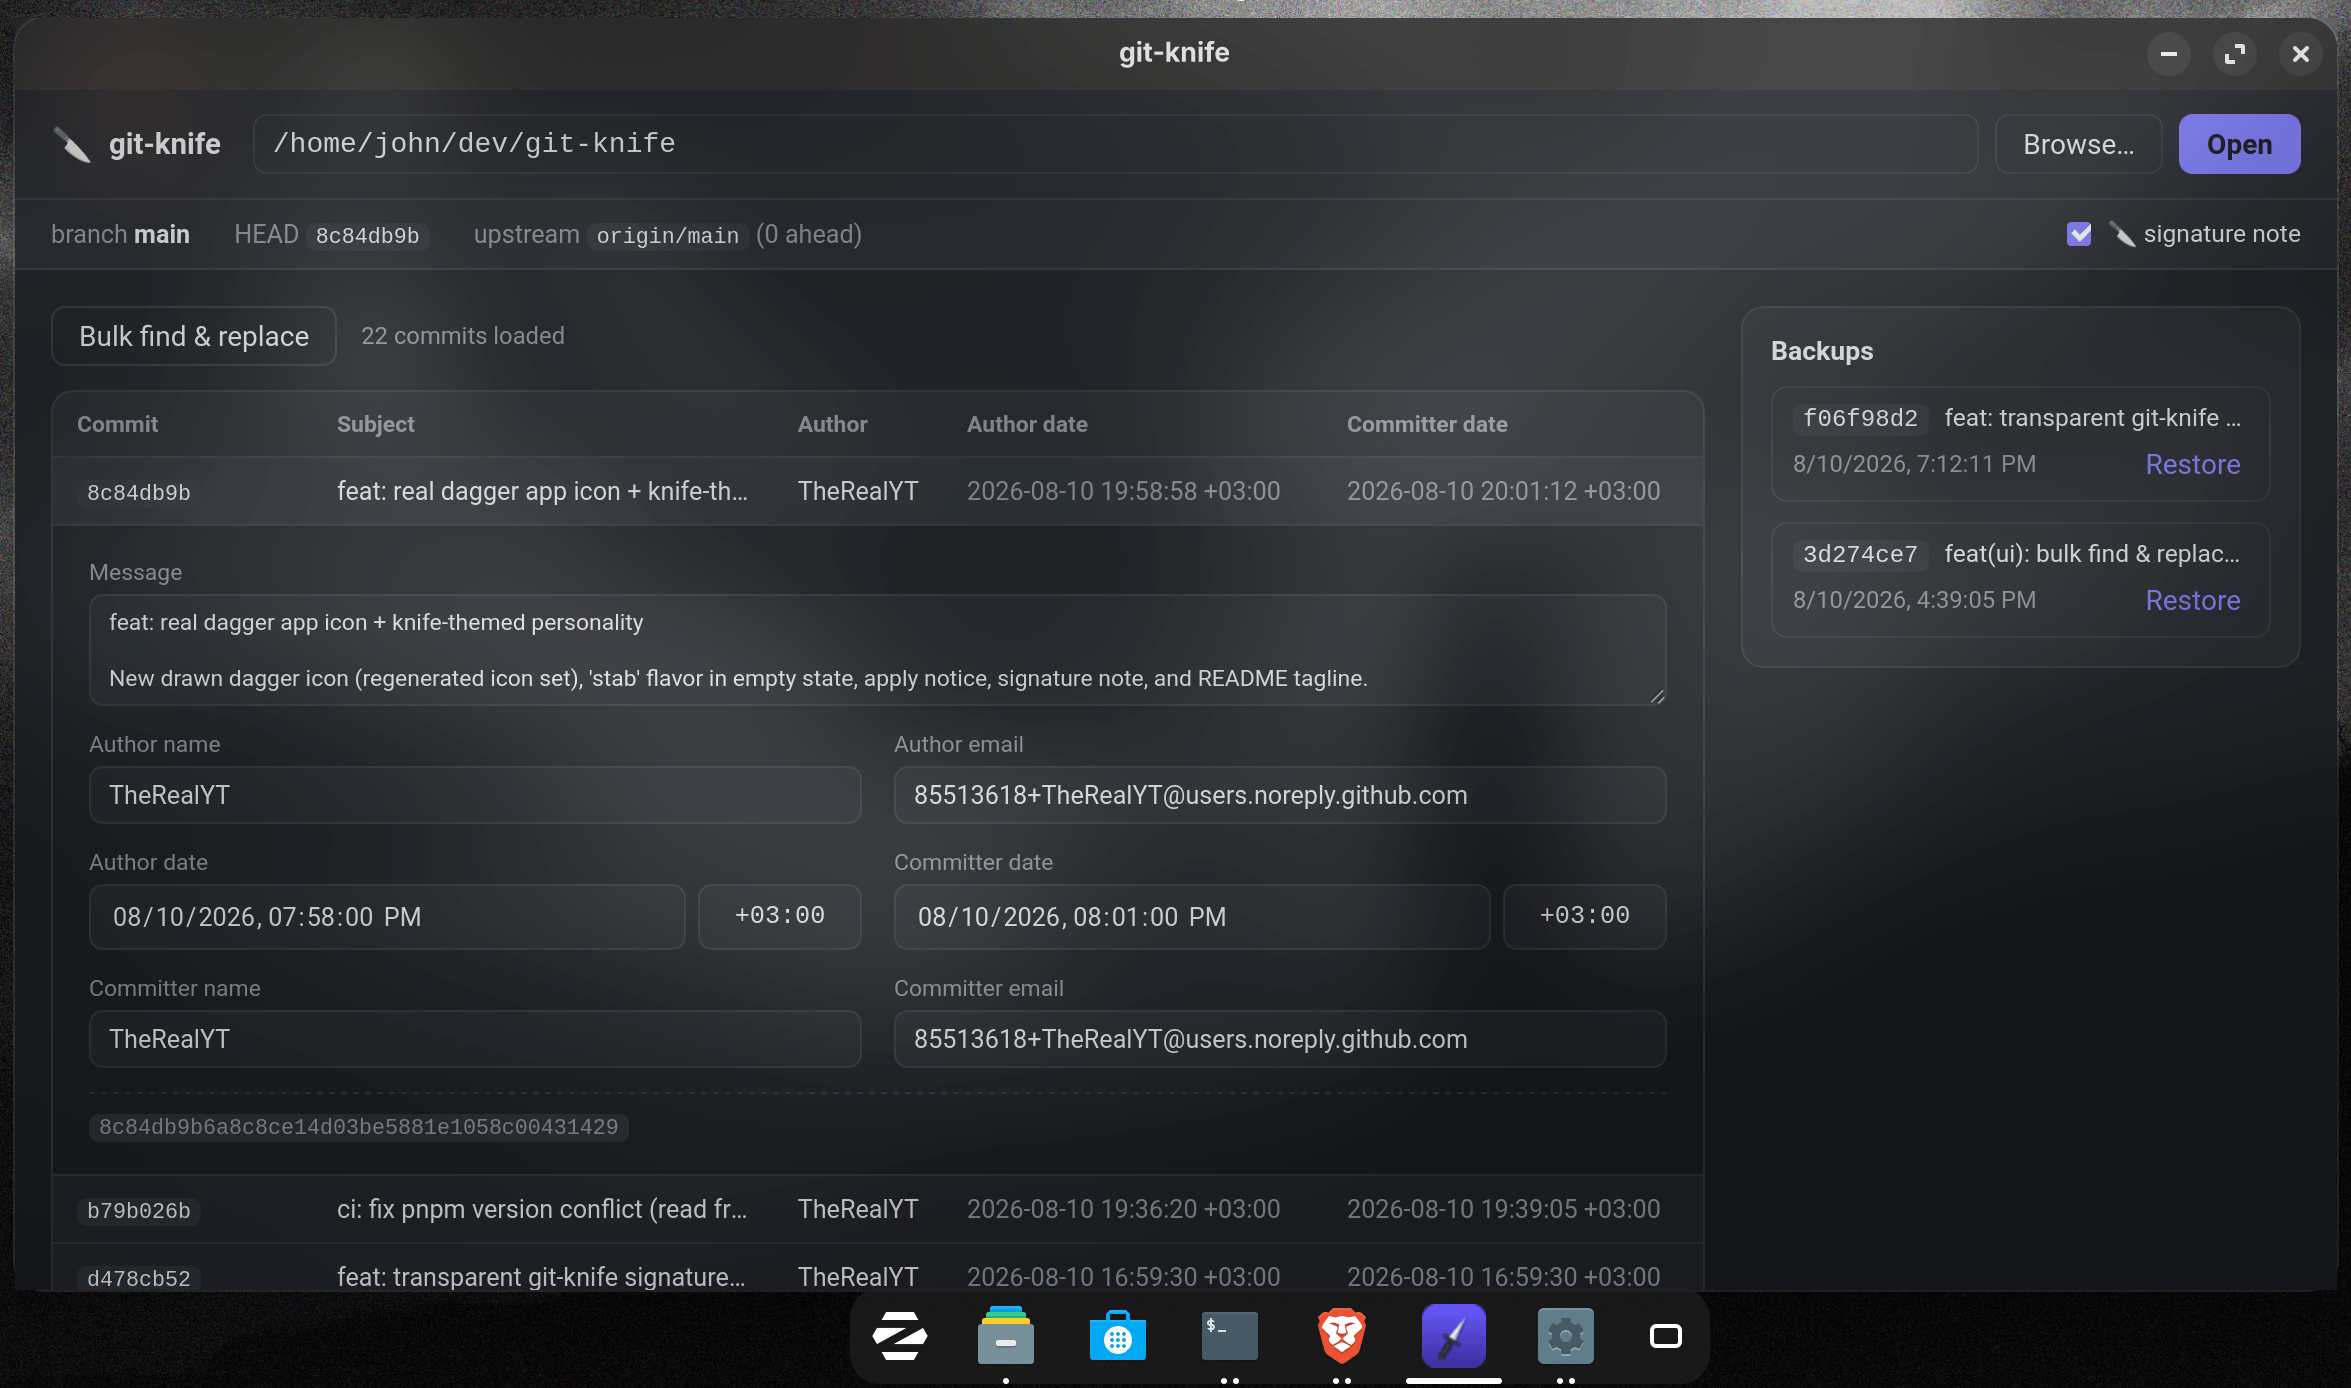Click the repository path input field

(x=1115, y=144)
